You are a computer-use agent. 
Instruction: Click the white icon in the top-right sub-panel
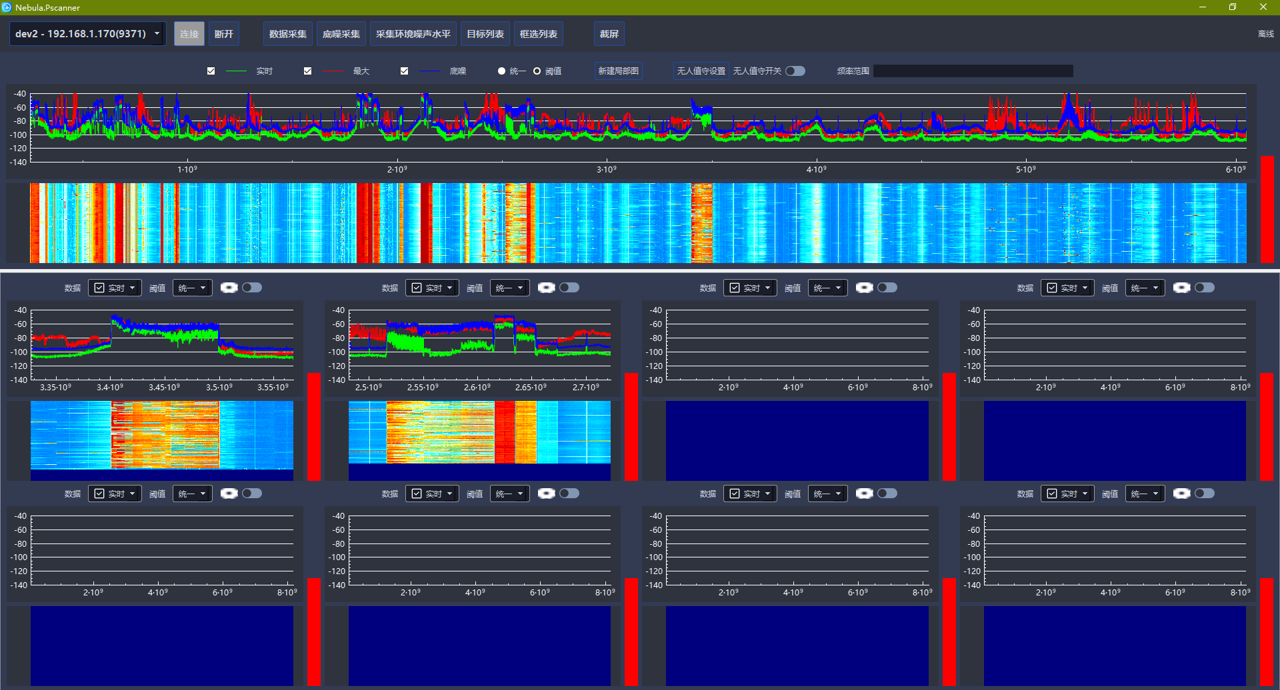pos(1181,288)
